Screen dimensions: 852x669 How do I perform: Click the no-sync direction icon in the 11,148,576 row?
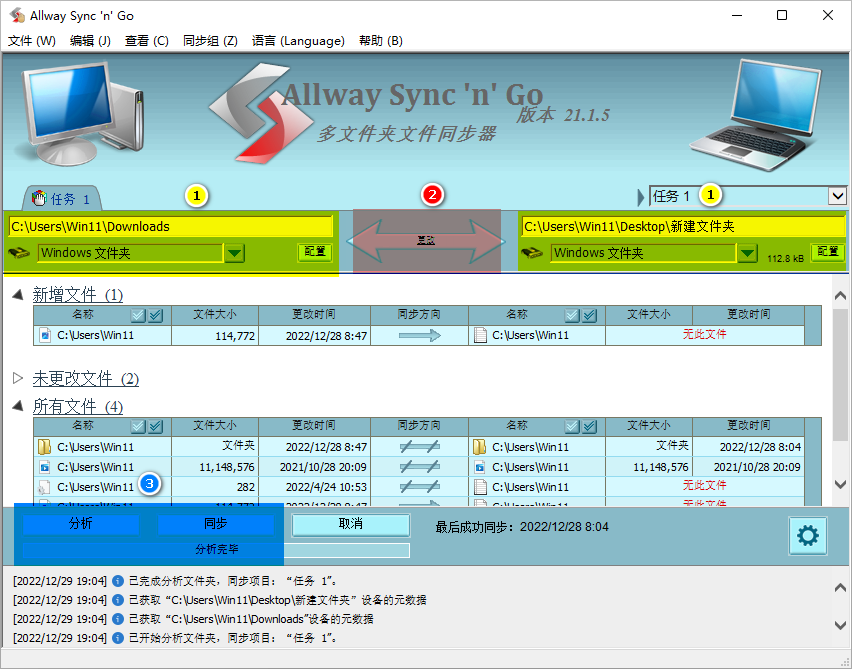pos(419,467)
